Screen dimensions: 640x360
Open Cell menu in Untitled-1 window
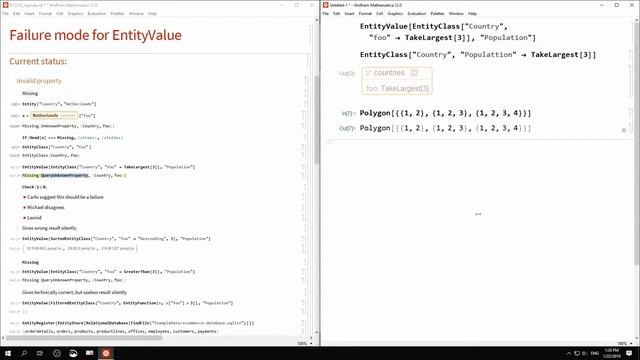click(380, 13)
